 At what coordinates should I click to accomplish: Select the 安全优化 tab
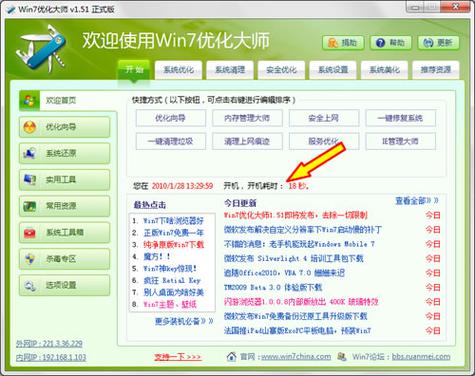click(281, 70)
